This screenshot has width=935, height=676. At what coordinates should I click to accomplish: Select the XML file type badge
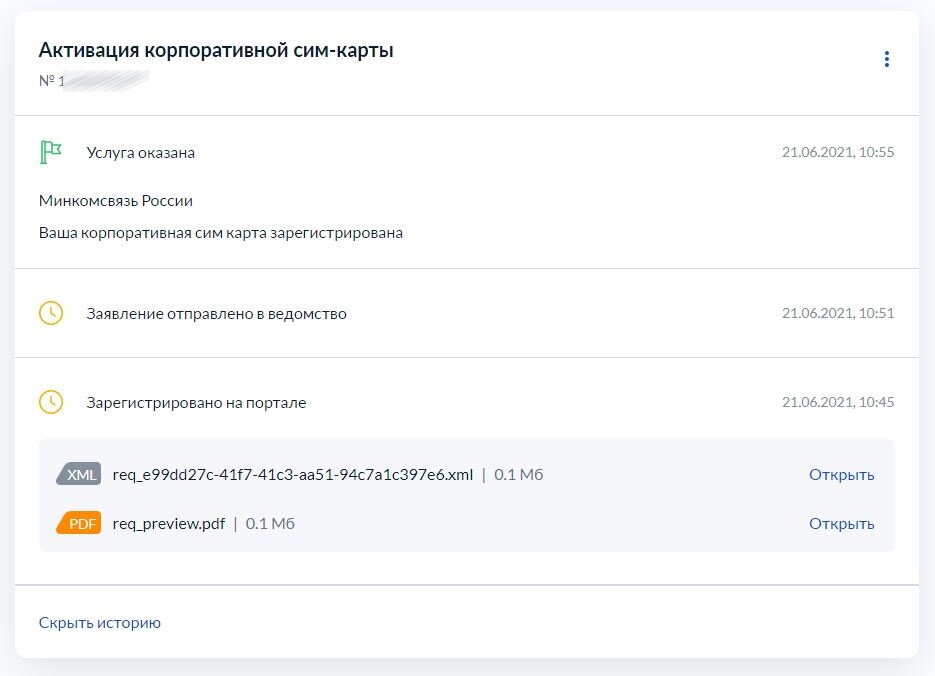point(81,474)
